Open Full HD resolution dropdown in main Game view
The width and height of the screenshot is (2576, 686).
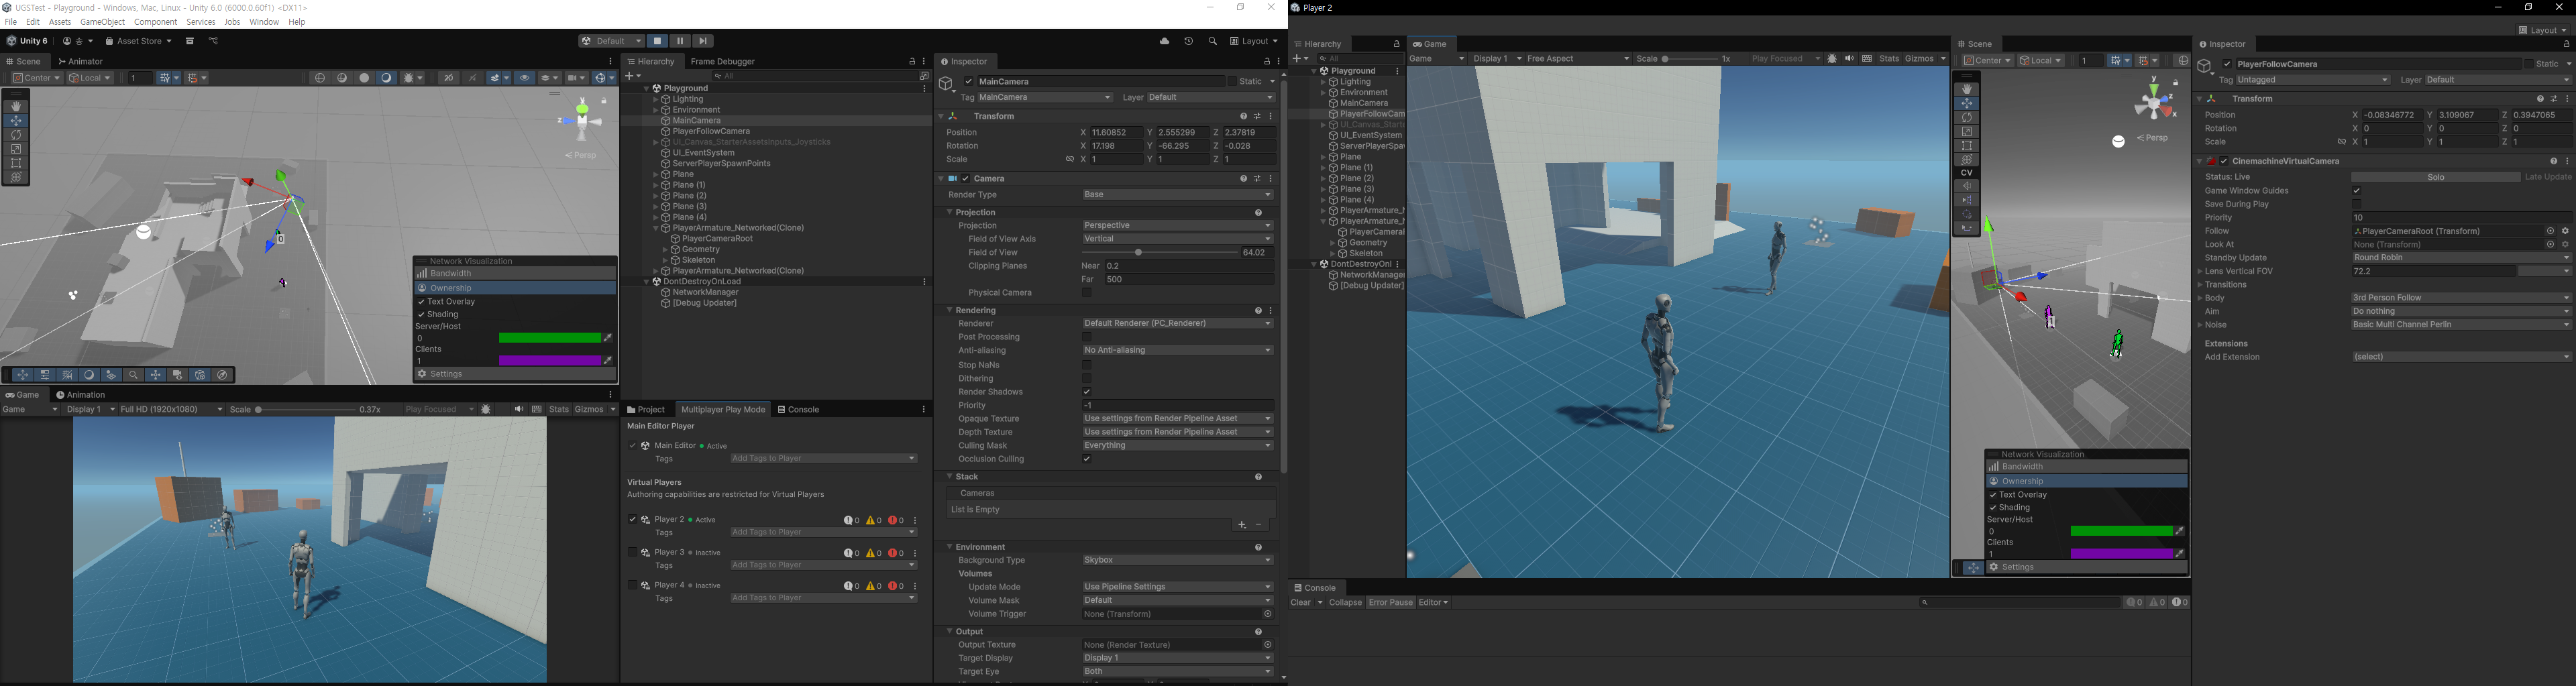pyautogui.click(x=171, y=409)
